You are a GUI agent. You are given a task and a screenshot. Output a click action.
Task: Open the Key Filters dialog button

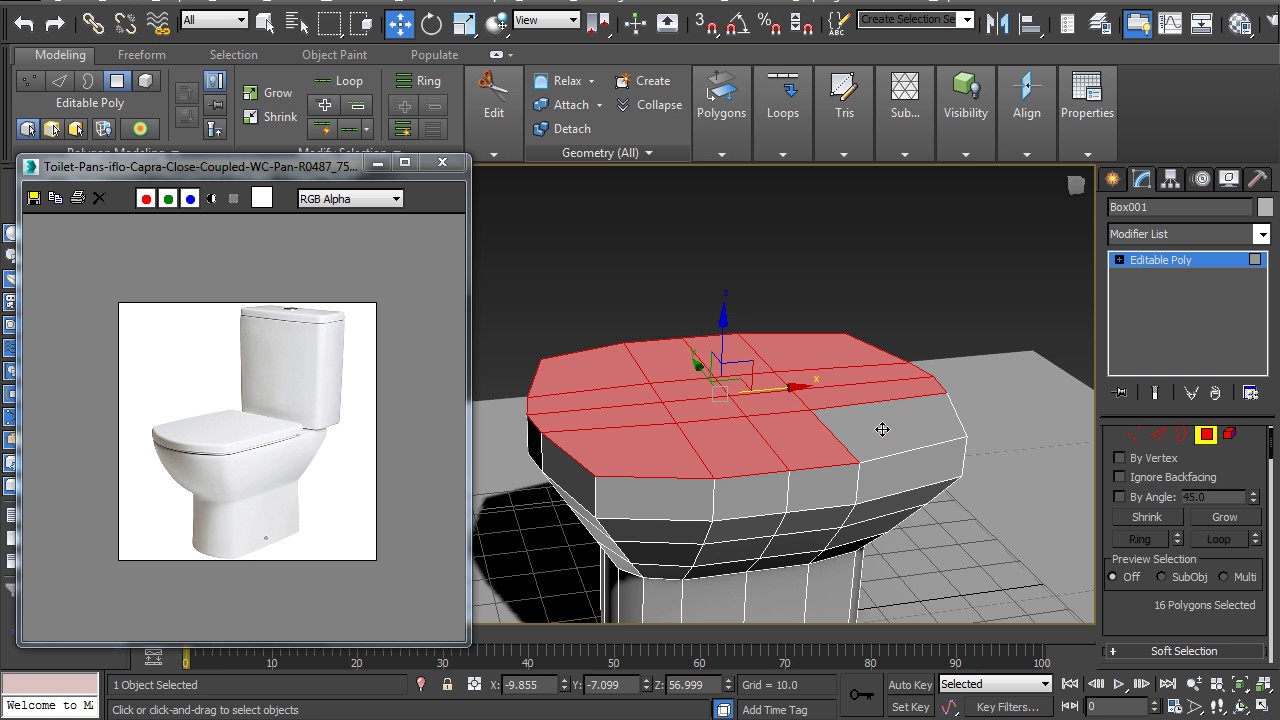1007,707
